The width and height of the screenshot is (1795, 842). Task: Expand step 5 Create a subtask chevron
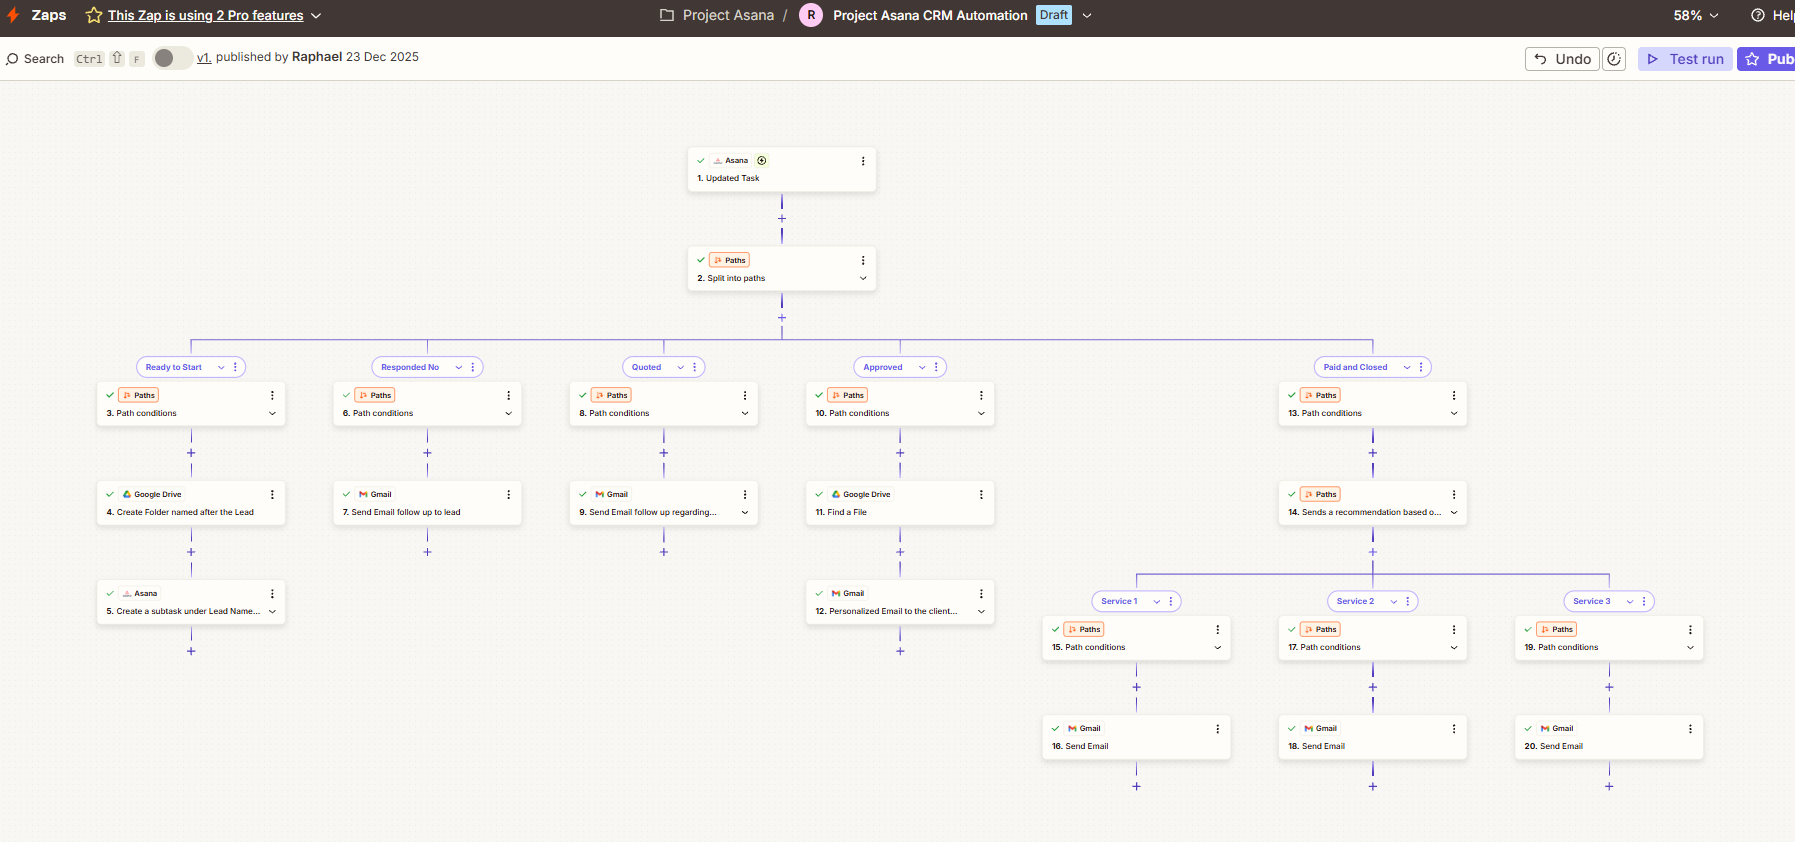click(x=272, y=611)
